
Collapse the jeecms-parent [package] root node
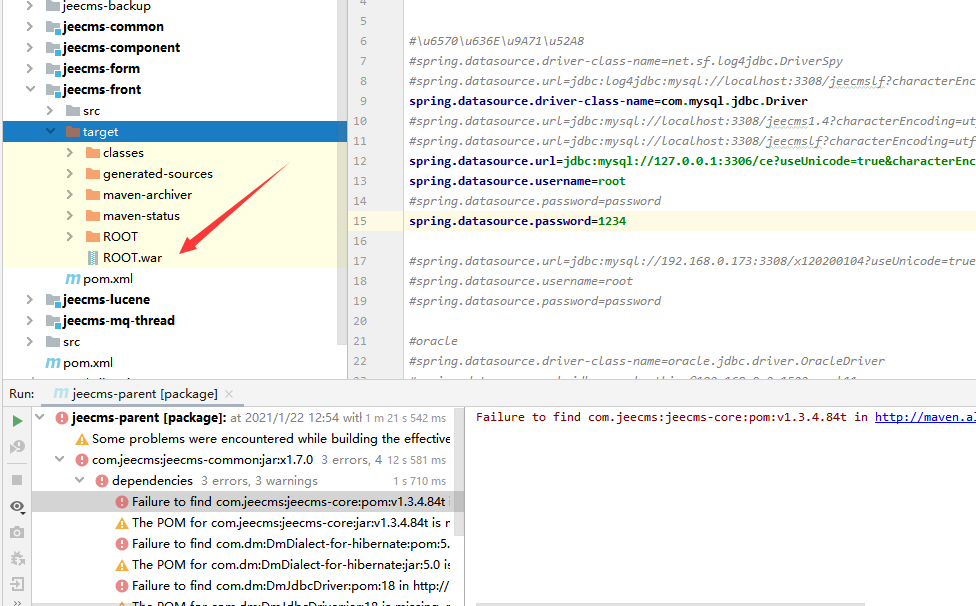[41, 418]
